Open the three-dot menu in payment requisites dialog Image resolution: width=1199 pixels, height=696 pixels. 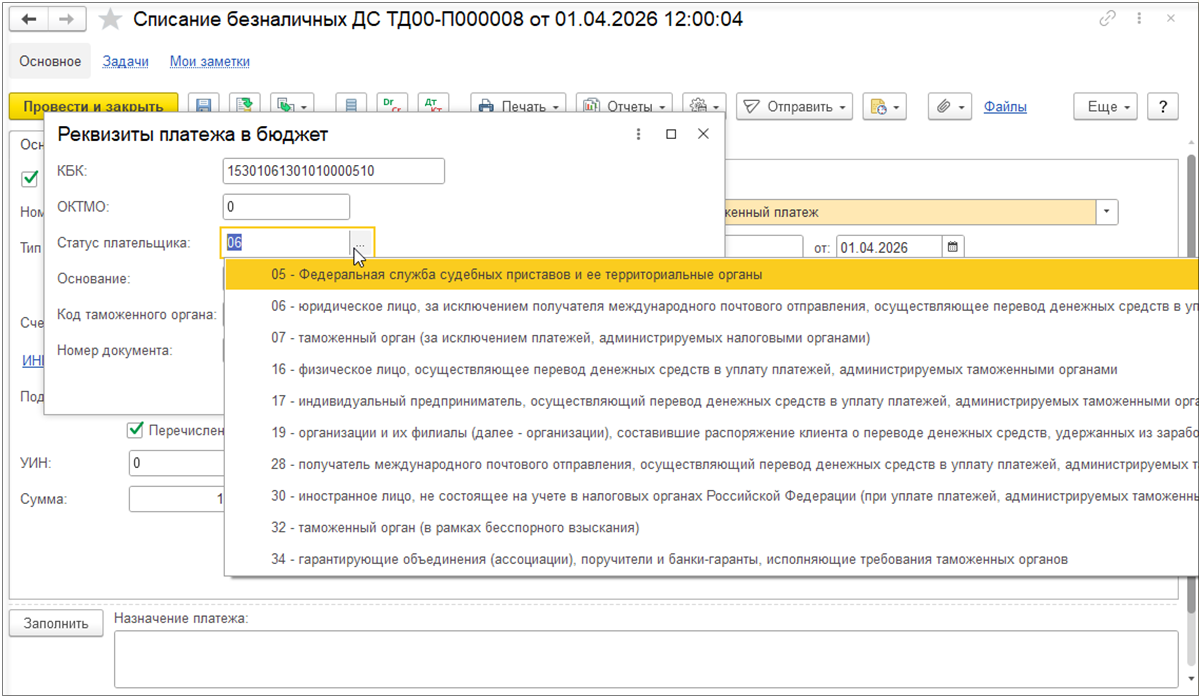(x=638, y=134)
